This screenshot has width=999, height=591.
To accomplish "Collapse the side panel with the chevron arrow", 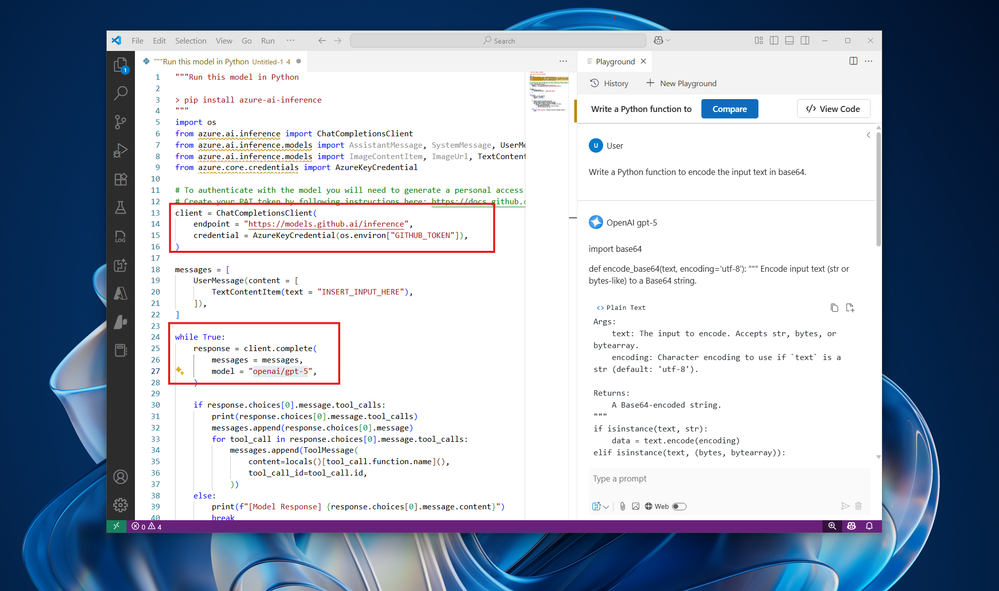I will [868, 135].
